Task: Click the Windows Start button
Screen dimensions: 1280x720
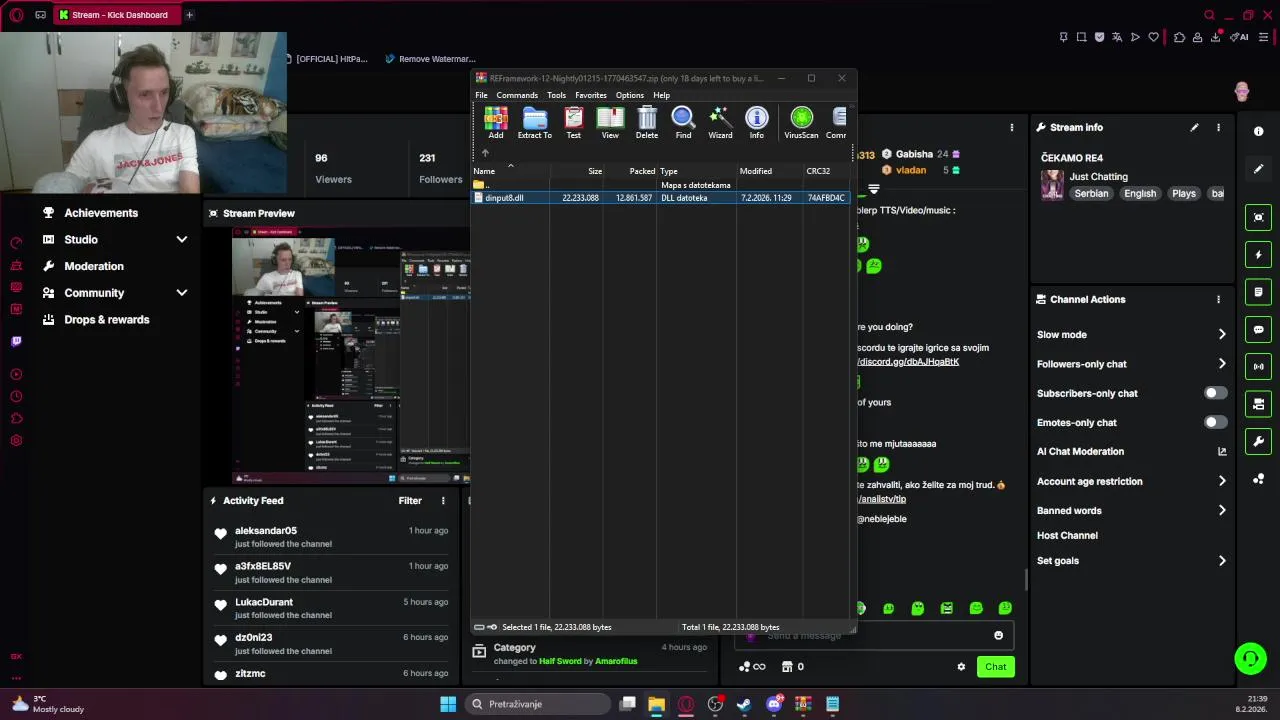Action: coord(448,704)
